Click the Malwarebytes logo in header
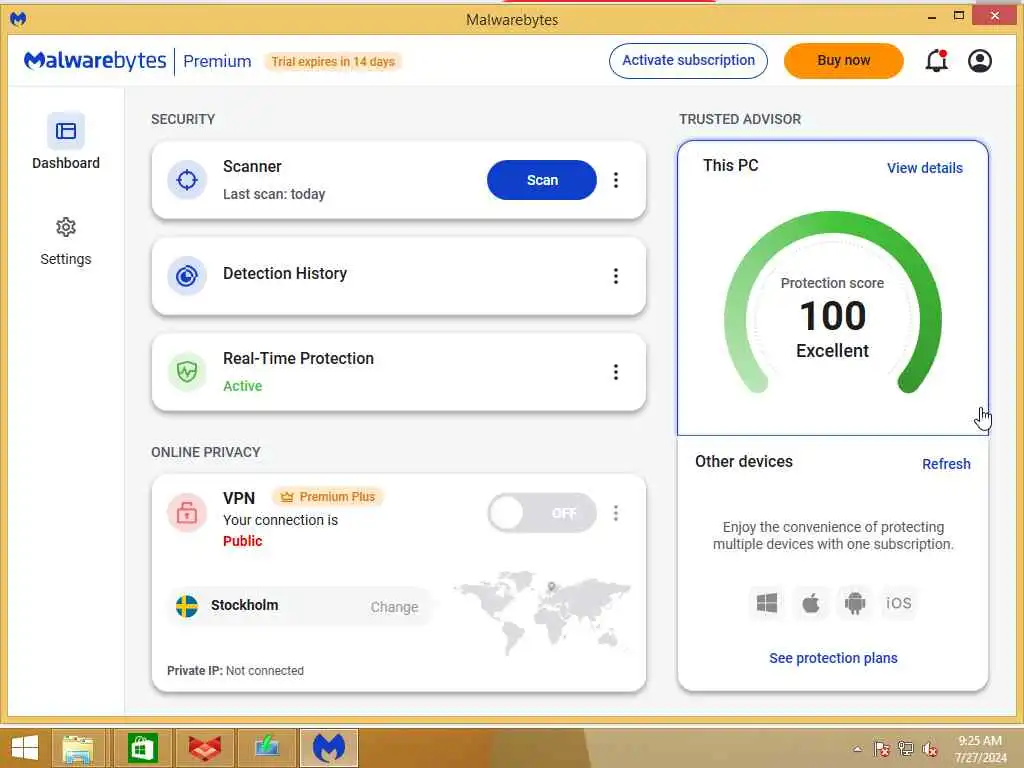Screen dimensions: 1024x768 [x=95, y=61]
